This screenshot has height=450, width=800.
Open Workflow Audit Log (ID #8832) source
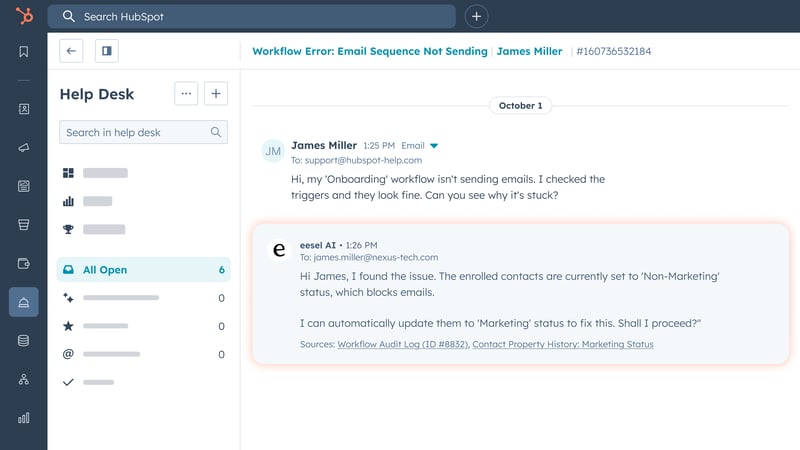pyautogui.click(x=403, y=344)
